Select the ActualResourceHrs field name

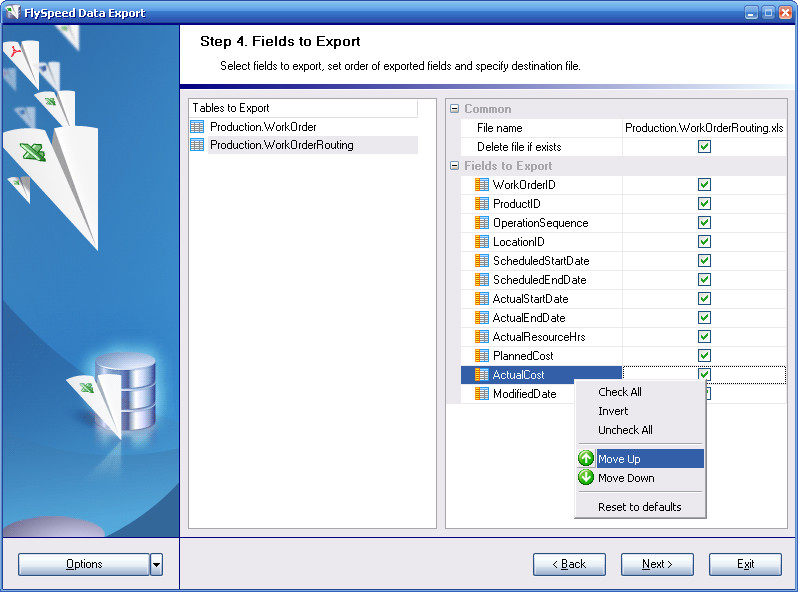(x=539, y=336)
